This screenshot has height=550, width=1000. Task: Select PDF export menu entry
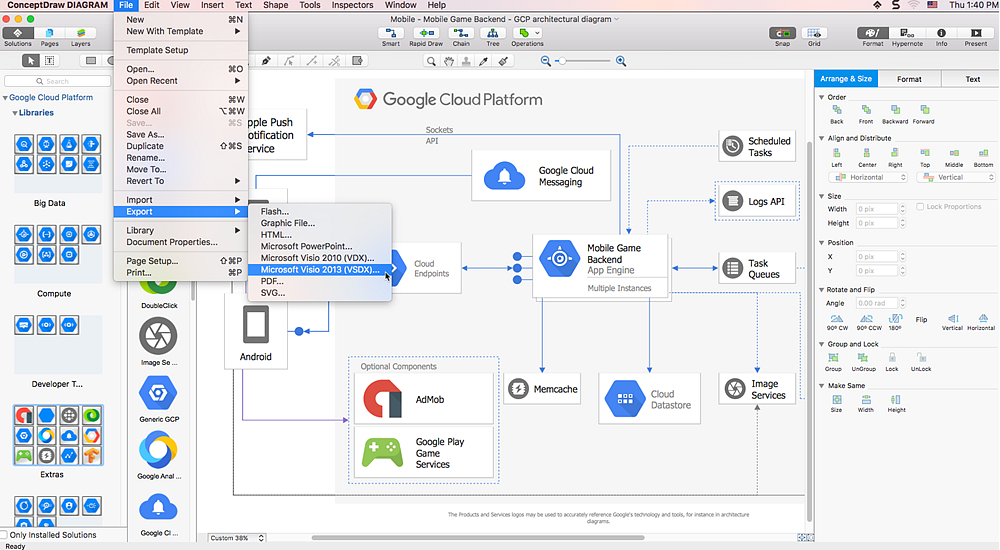[x=272, y=281]
